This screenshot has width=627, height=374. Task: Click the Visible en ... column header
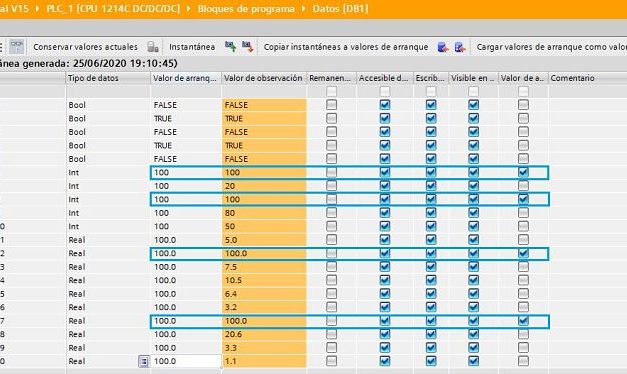click(473, 78)
